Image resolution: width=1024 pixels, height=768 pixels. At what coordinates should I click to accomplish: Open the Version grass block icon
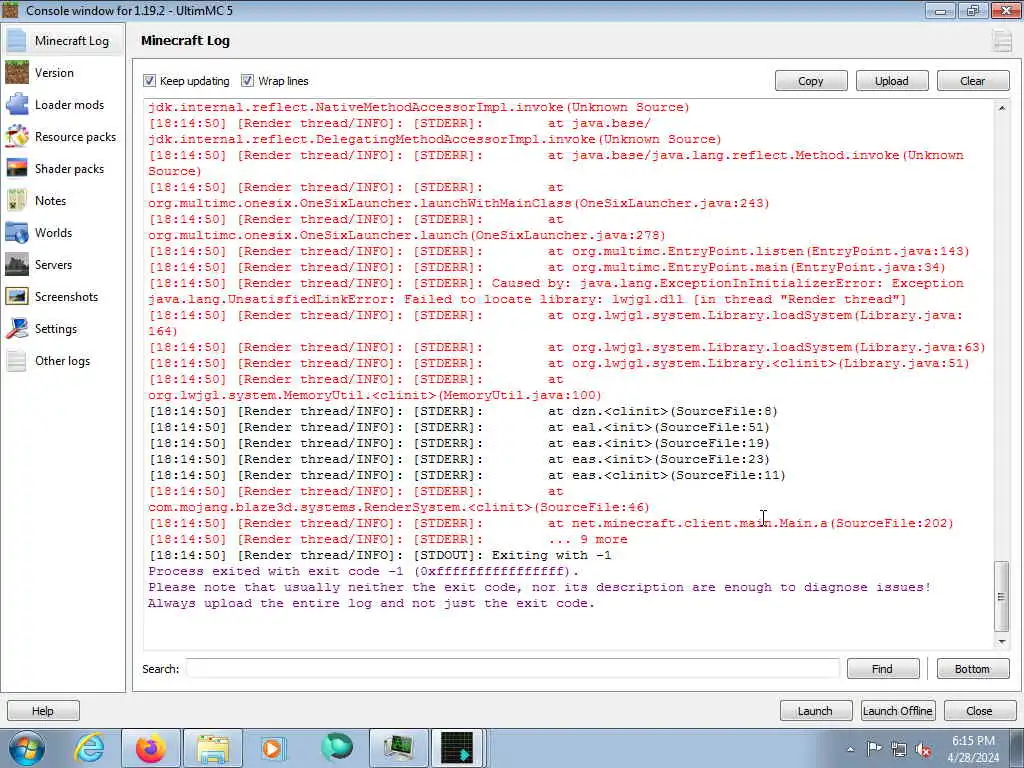[x=17, y=72]
